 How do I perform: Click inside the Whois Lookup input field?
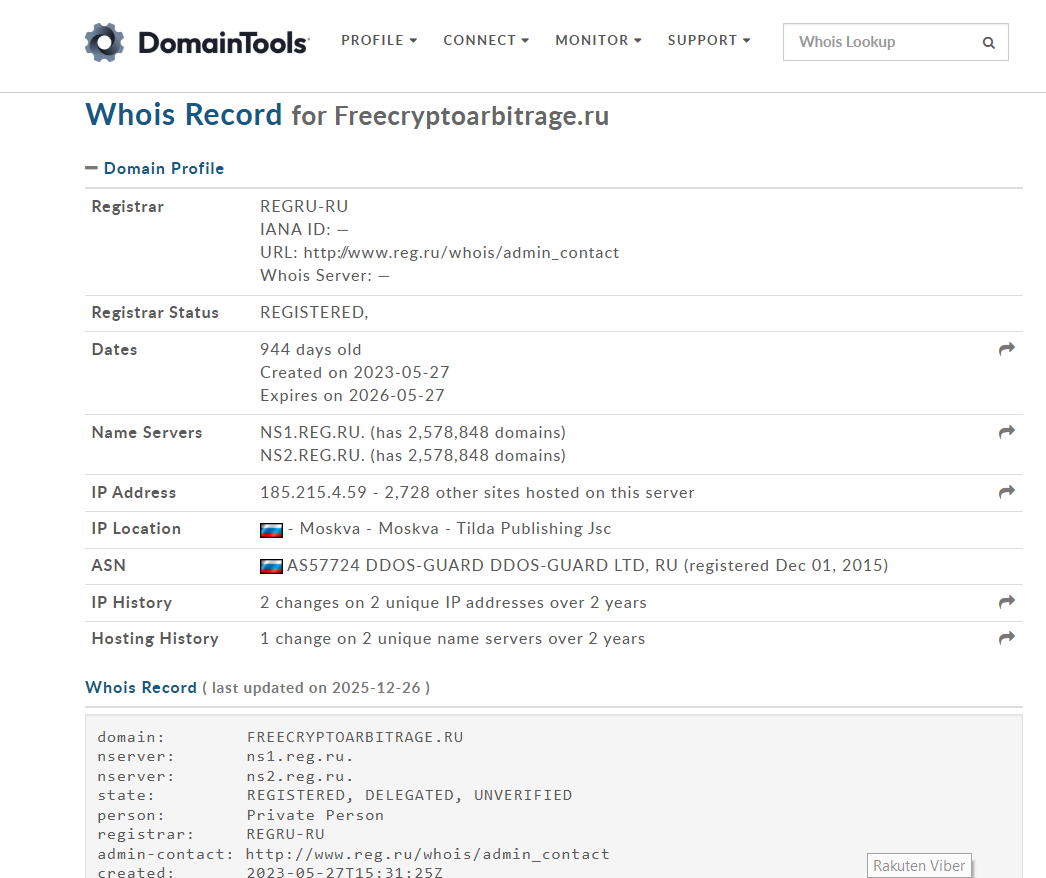tap(880, 42)
